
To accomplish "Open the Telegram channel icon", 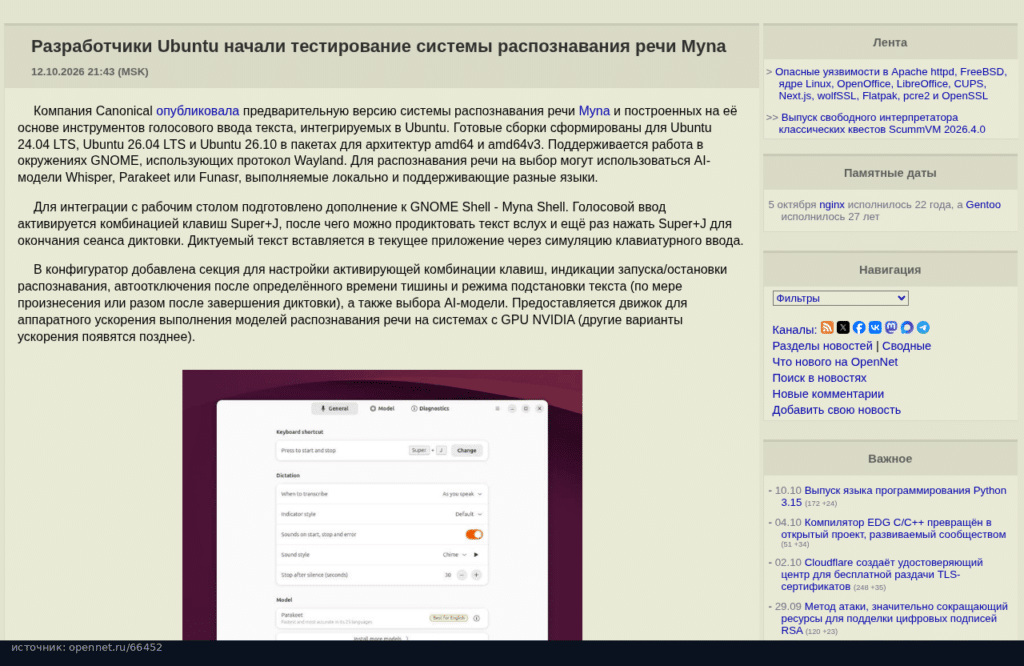I will [x=923, y=328].
